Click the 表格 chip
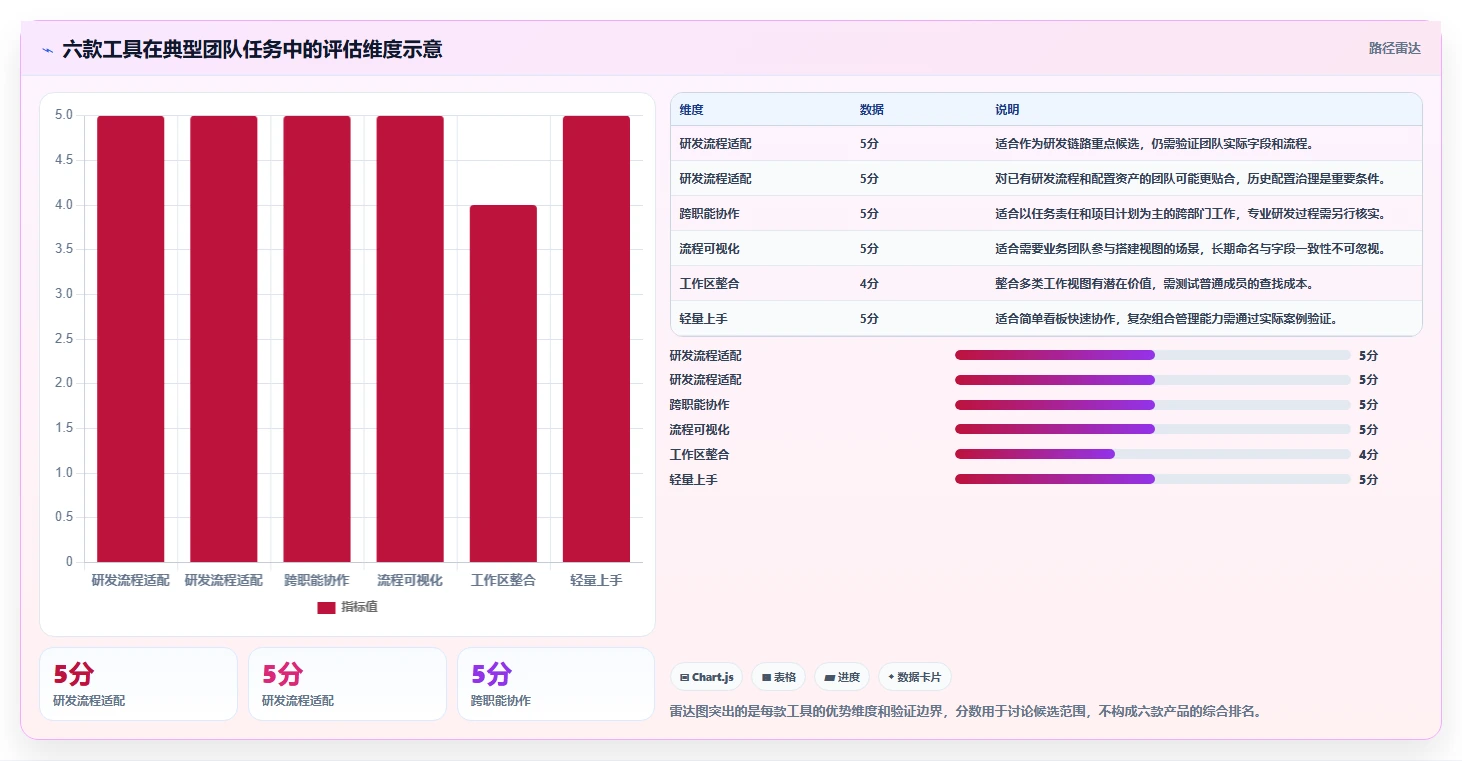The image size is (1462, 761). pos(779,677)
